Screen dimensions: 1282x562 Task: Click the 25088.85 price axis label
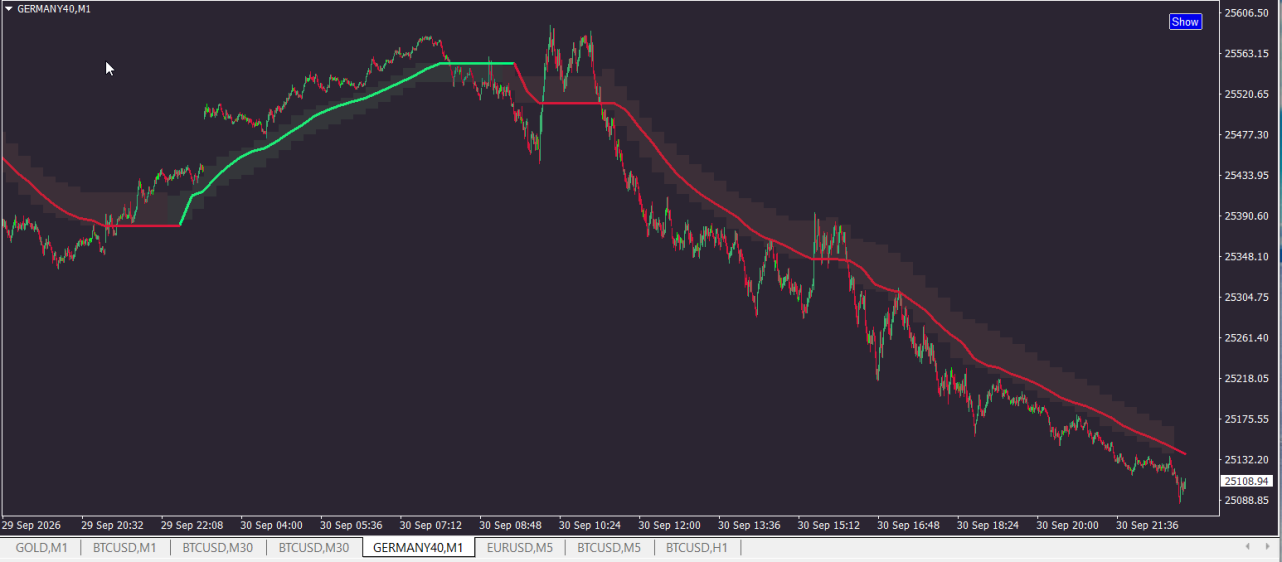(1246, 500)
